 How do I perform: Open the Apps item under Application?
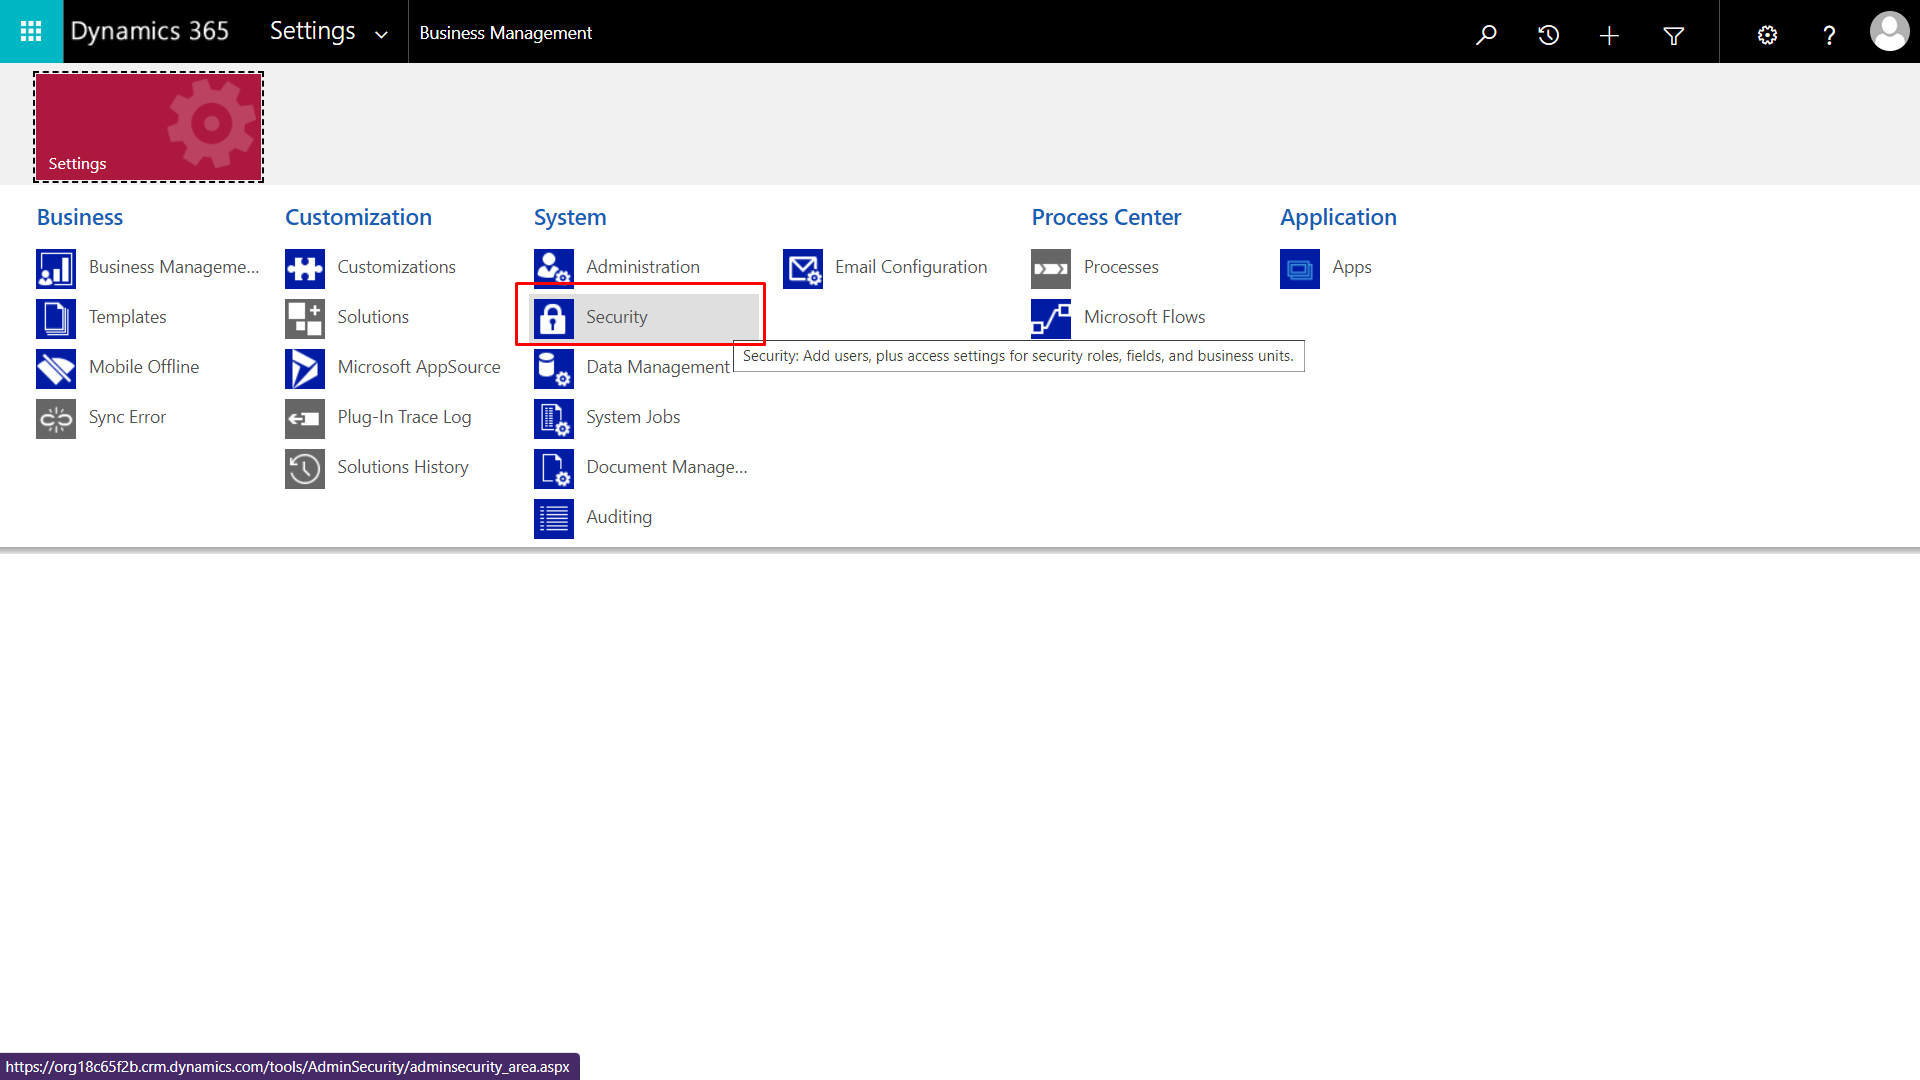(1351, 267)
